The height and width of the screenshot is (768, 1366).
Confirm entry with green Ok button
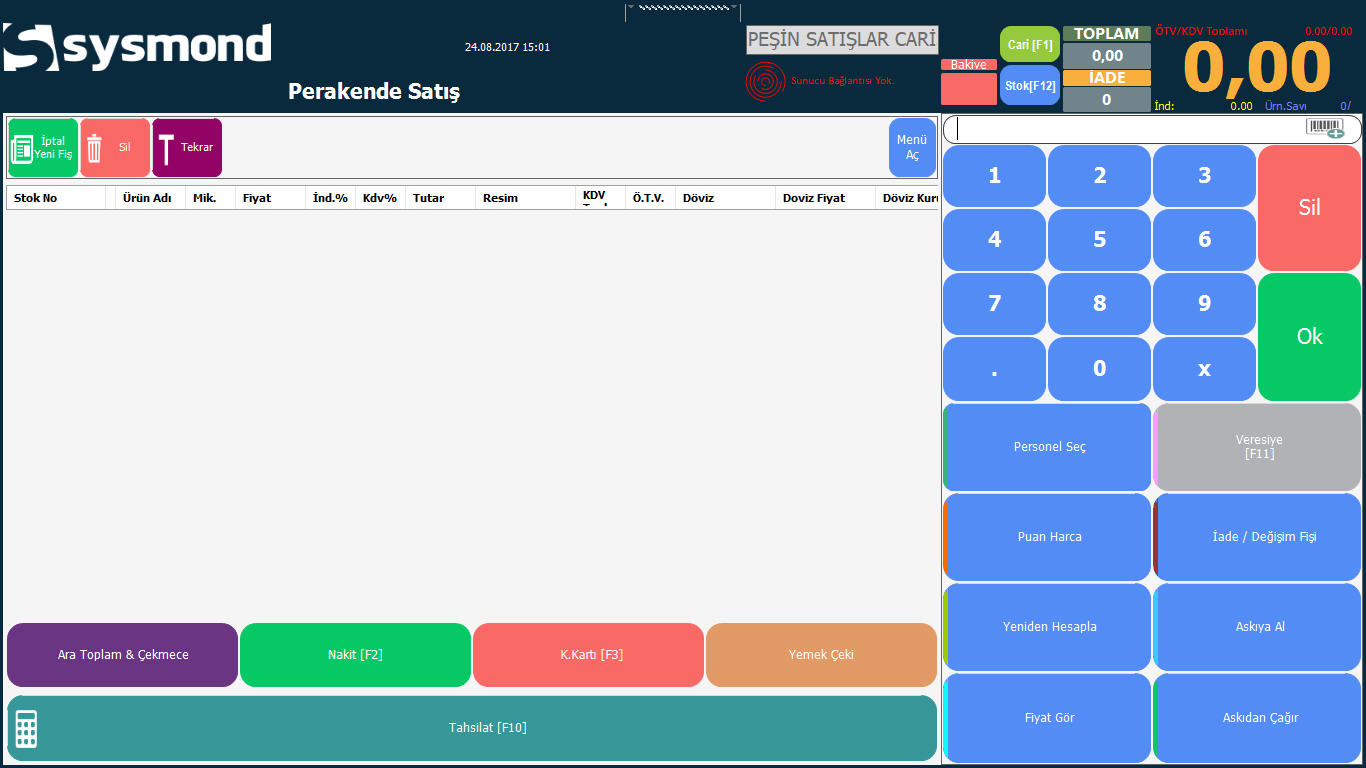pos(1309,337)
